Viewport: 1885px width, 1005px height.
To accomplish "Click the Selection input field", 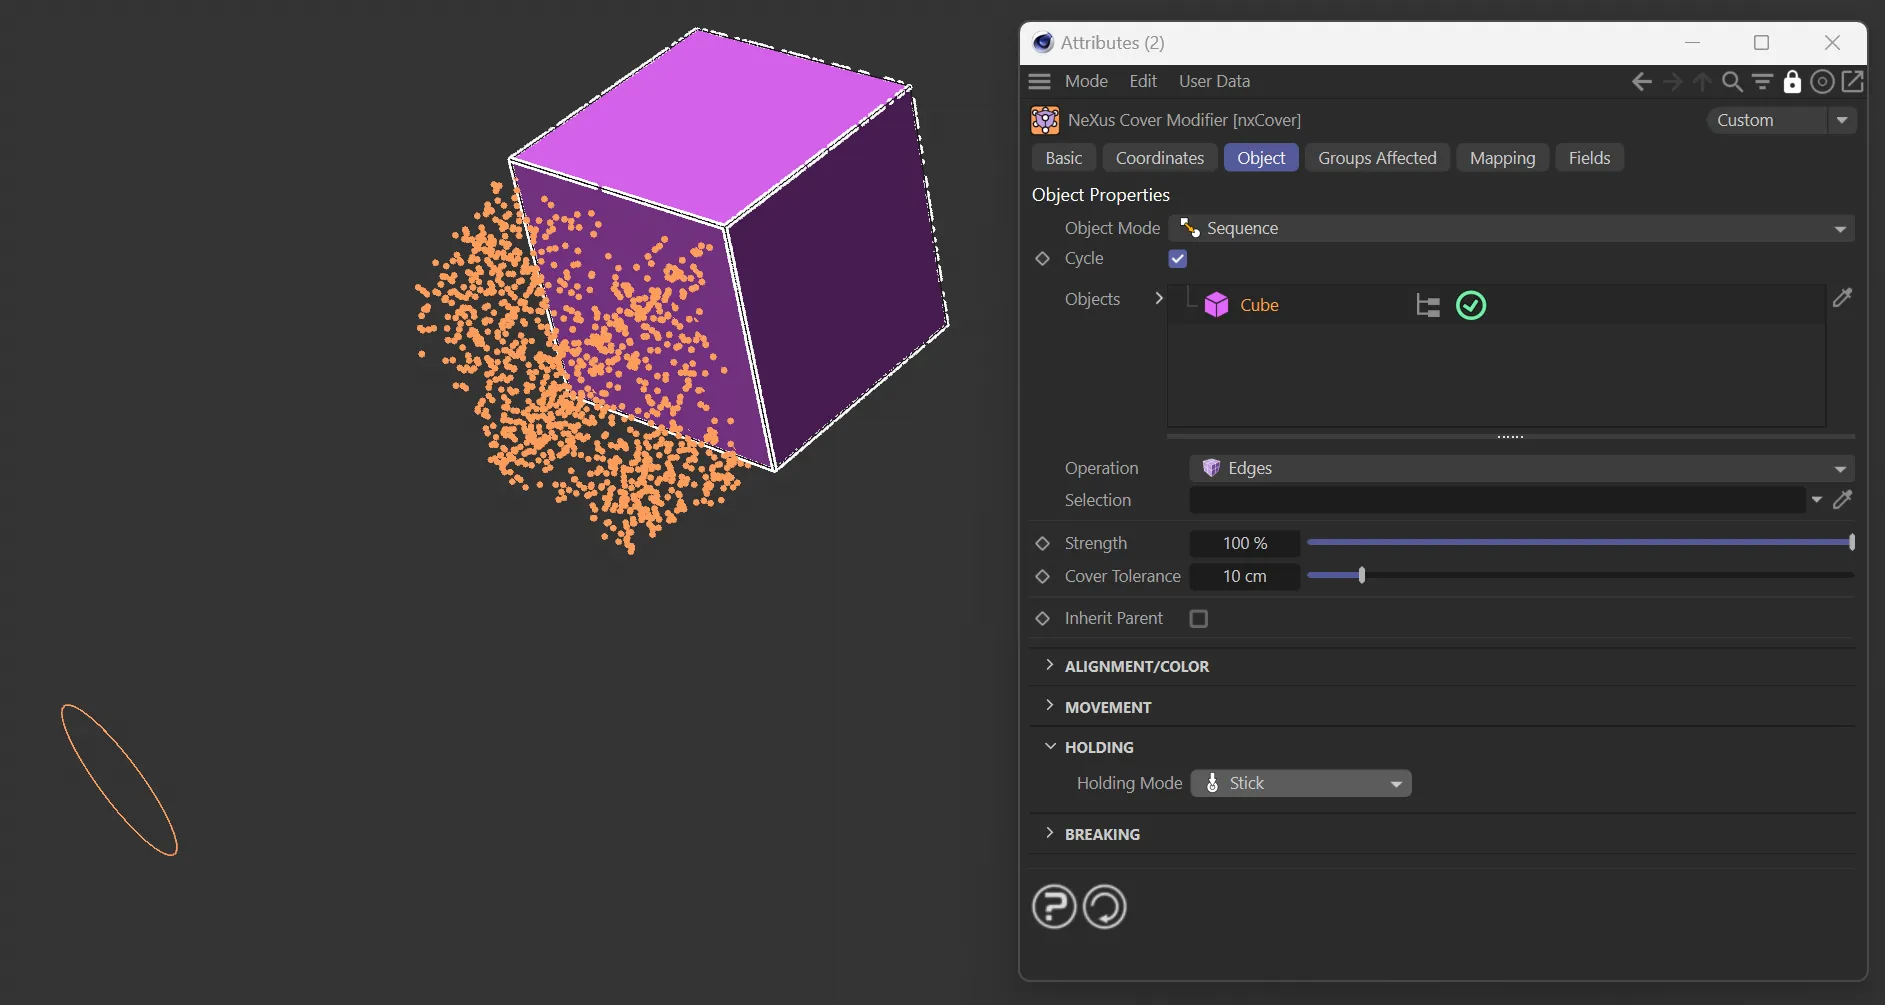I will coord(1496,500).
